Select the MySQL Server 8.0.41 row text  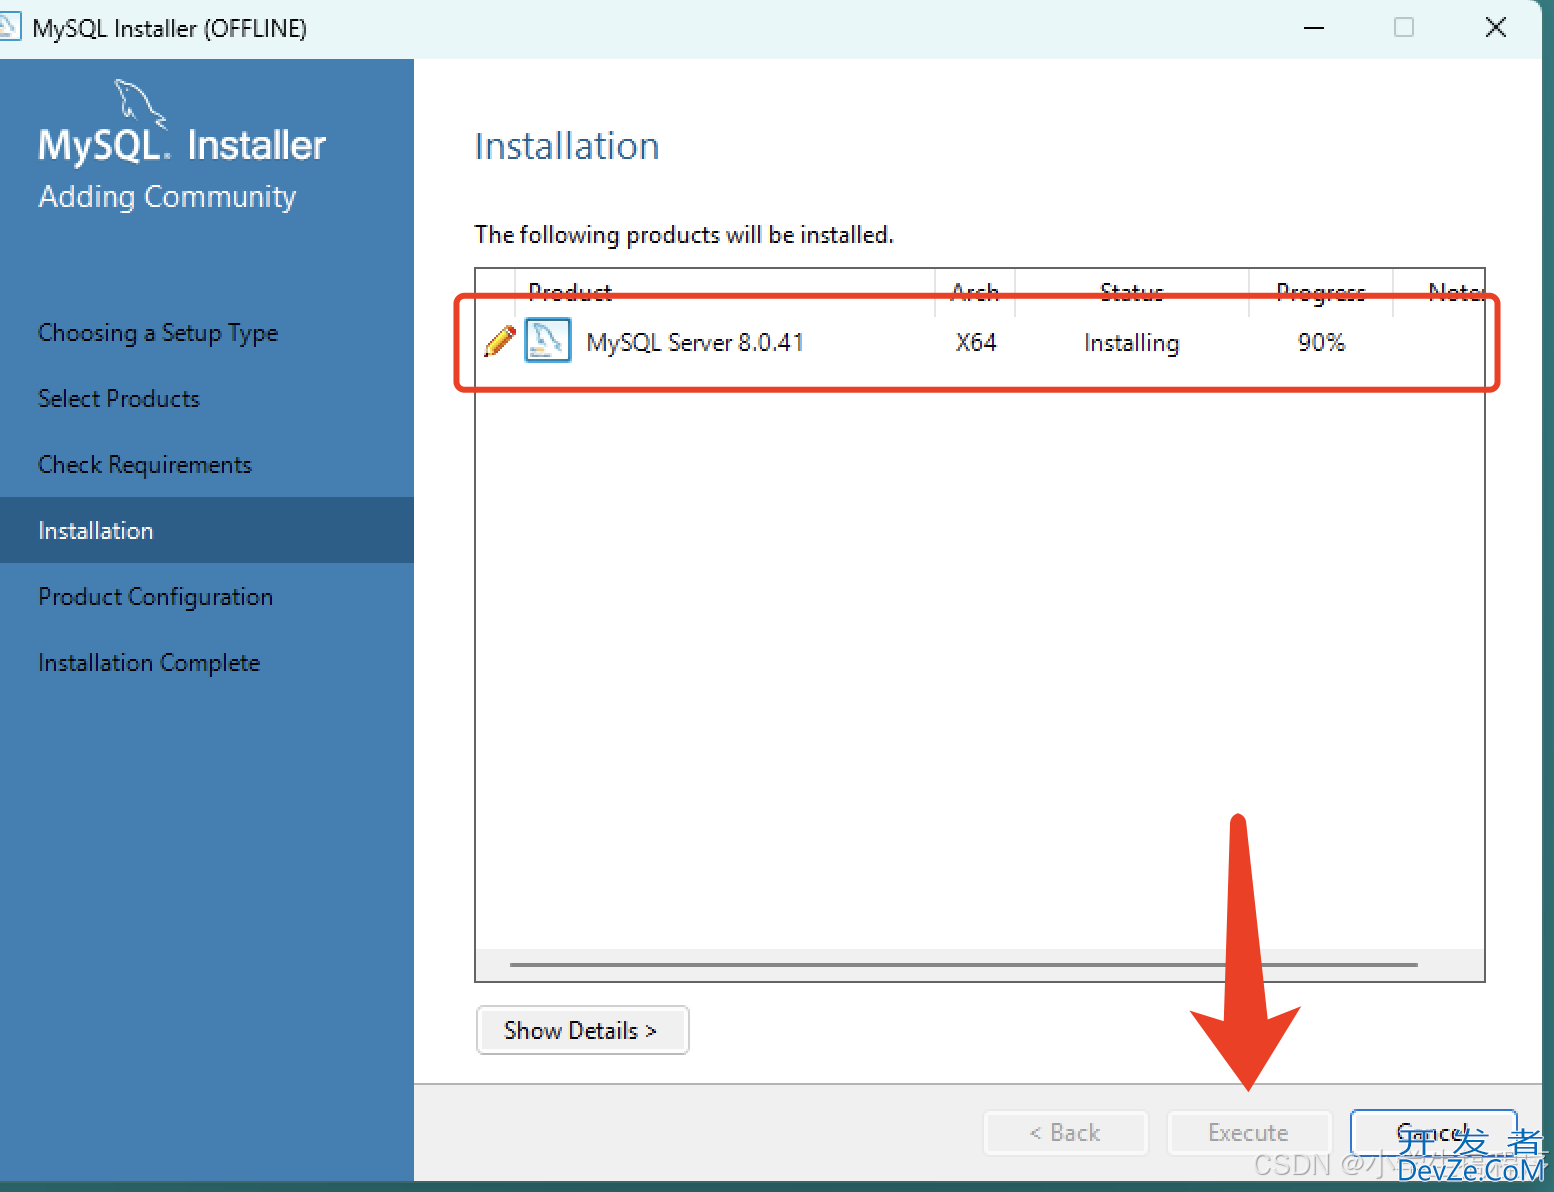[695, 342]
